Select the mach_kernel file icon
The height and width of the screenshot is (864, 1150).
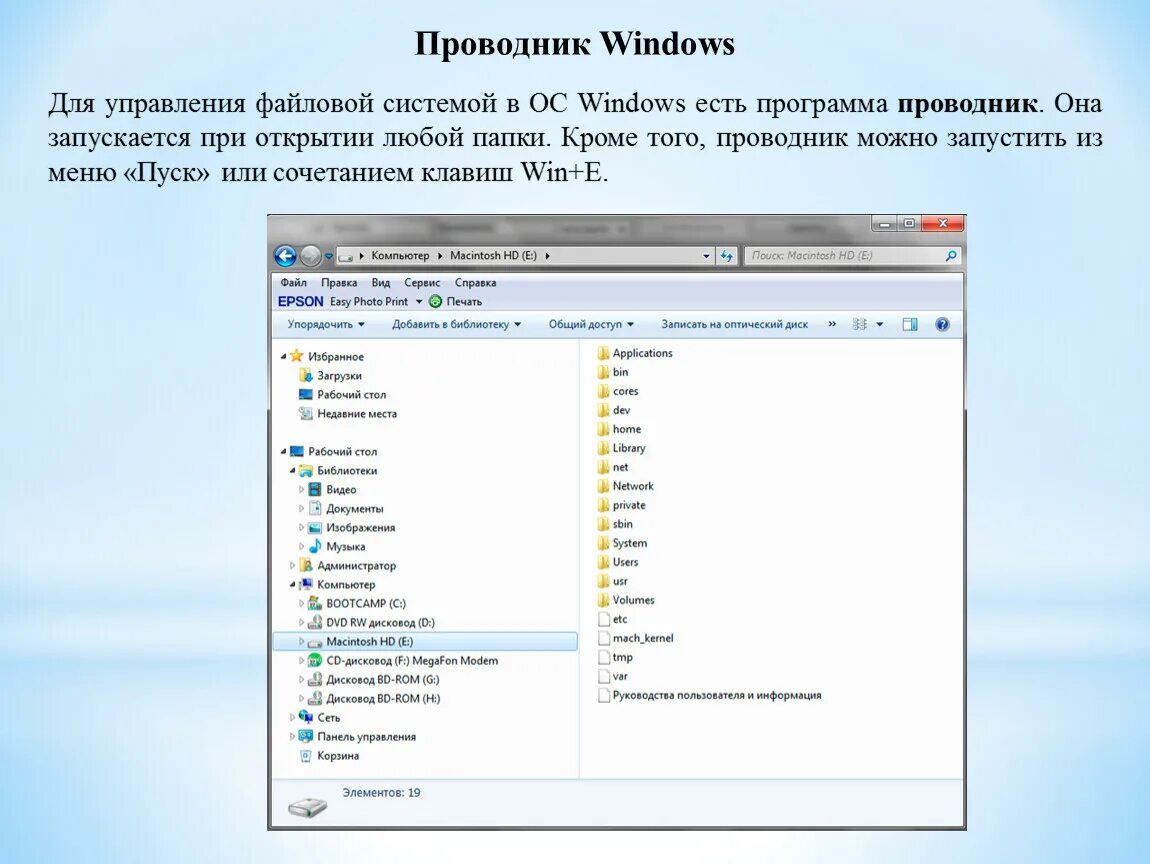(x=604, y=638)
